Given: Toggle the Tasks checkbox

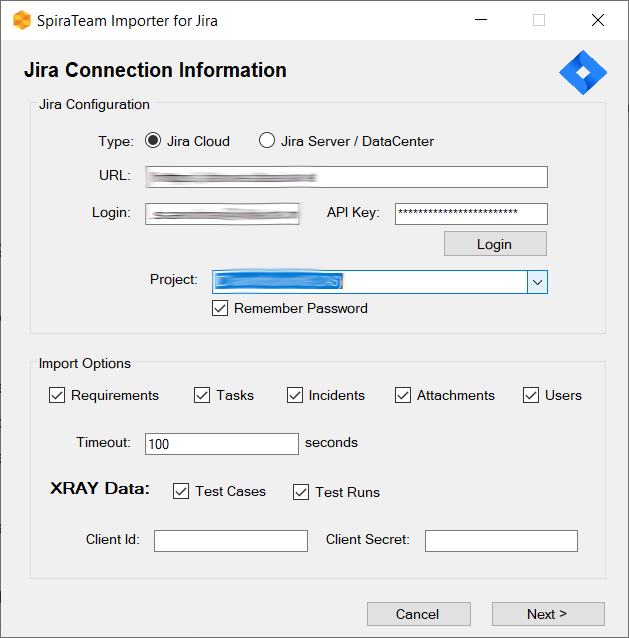Looking at the screenshot, I should [x=202, y=395].
